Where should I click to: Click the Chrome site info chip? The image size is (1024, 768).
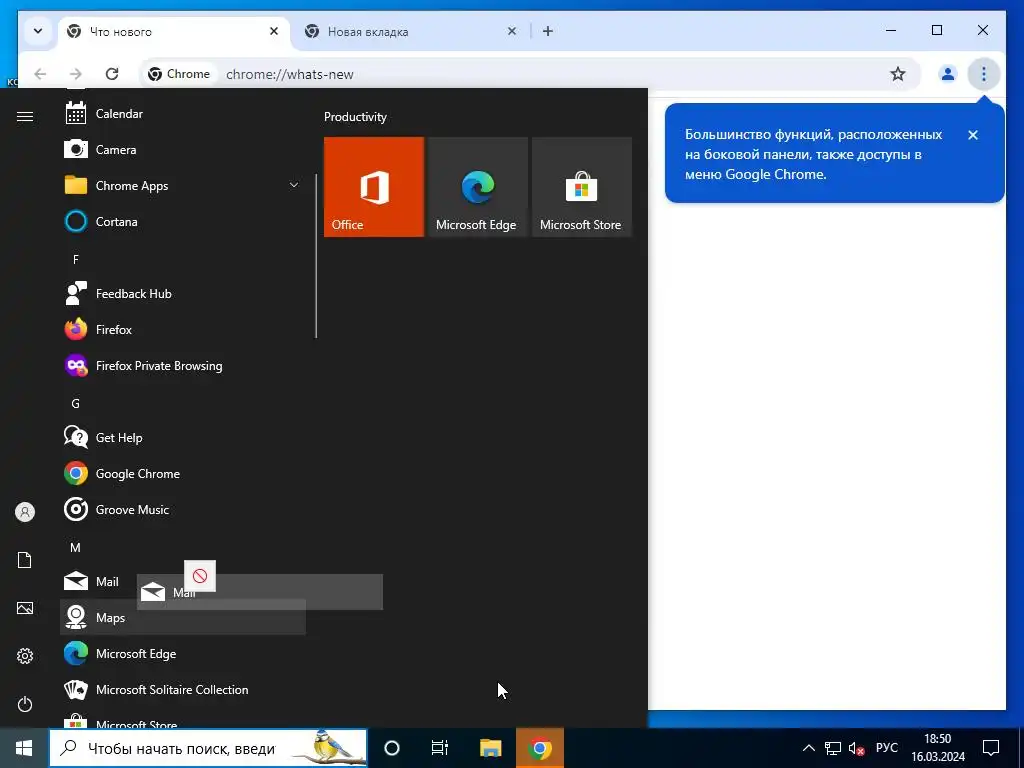coord(179,74)
